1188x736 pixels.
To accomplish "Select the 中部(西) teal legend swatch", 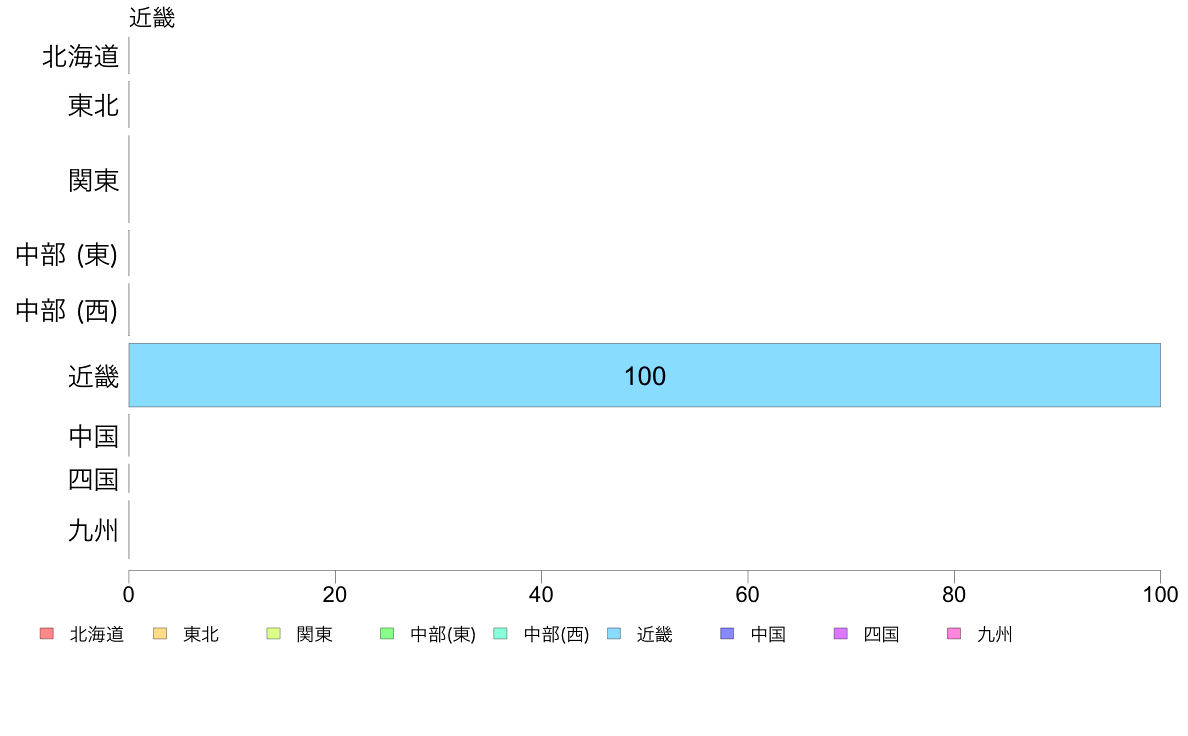I will click(x=501, y=634).
